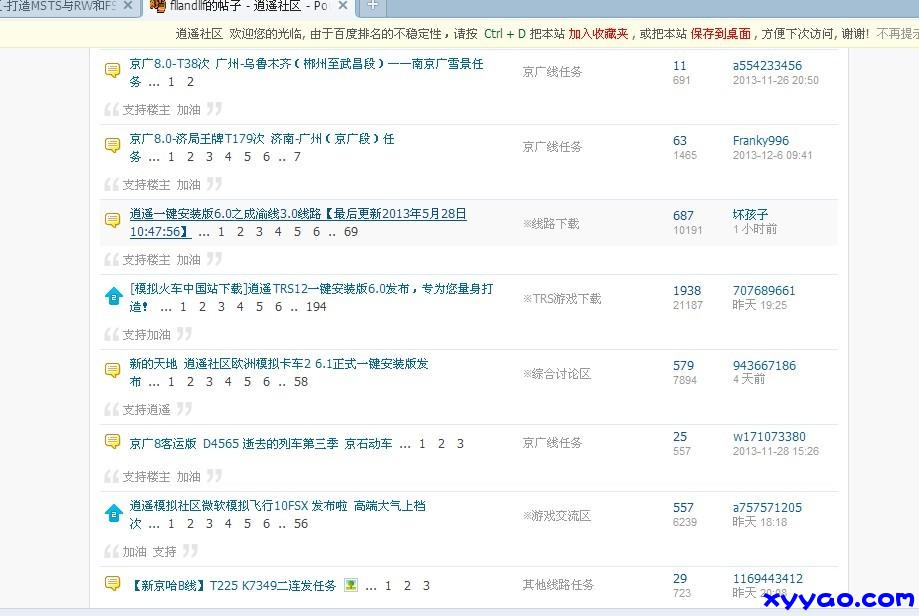Go to page 194 of TRS12 thread
Image resolution: width=919 pixels, height=616 pixels.
coord(316,307)
